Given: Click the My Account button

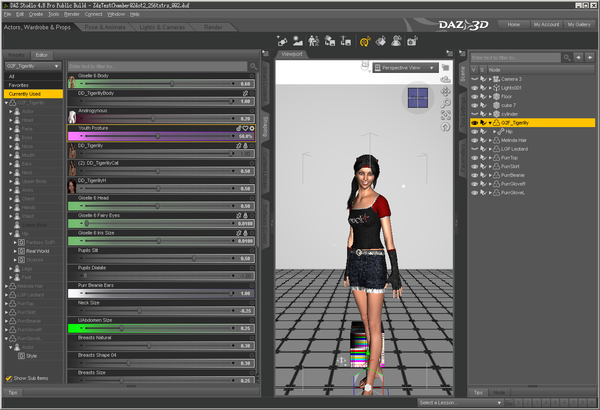Looking at the screenshot, I should (546, 25).
